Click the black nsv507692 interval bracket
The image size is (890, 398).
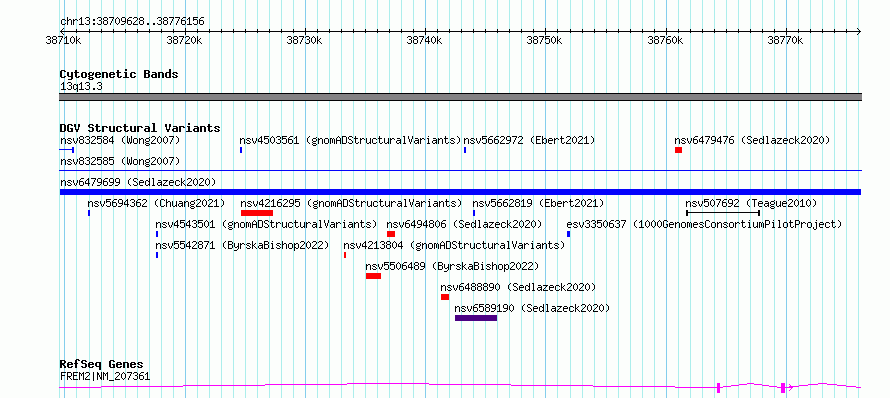click(723, 213)
